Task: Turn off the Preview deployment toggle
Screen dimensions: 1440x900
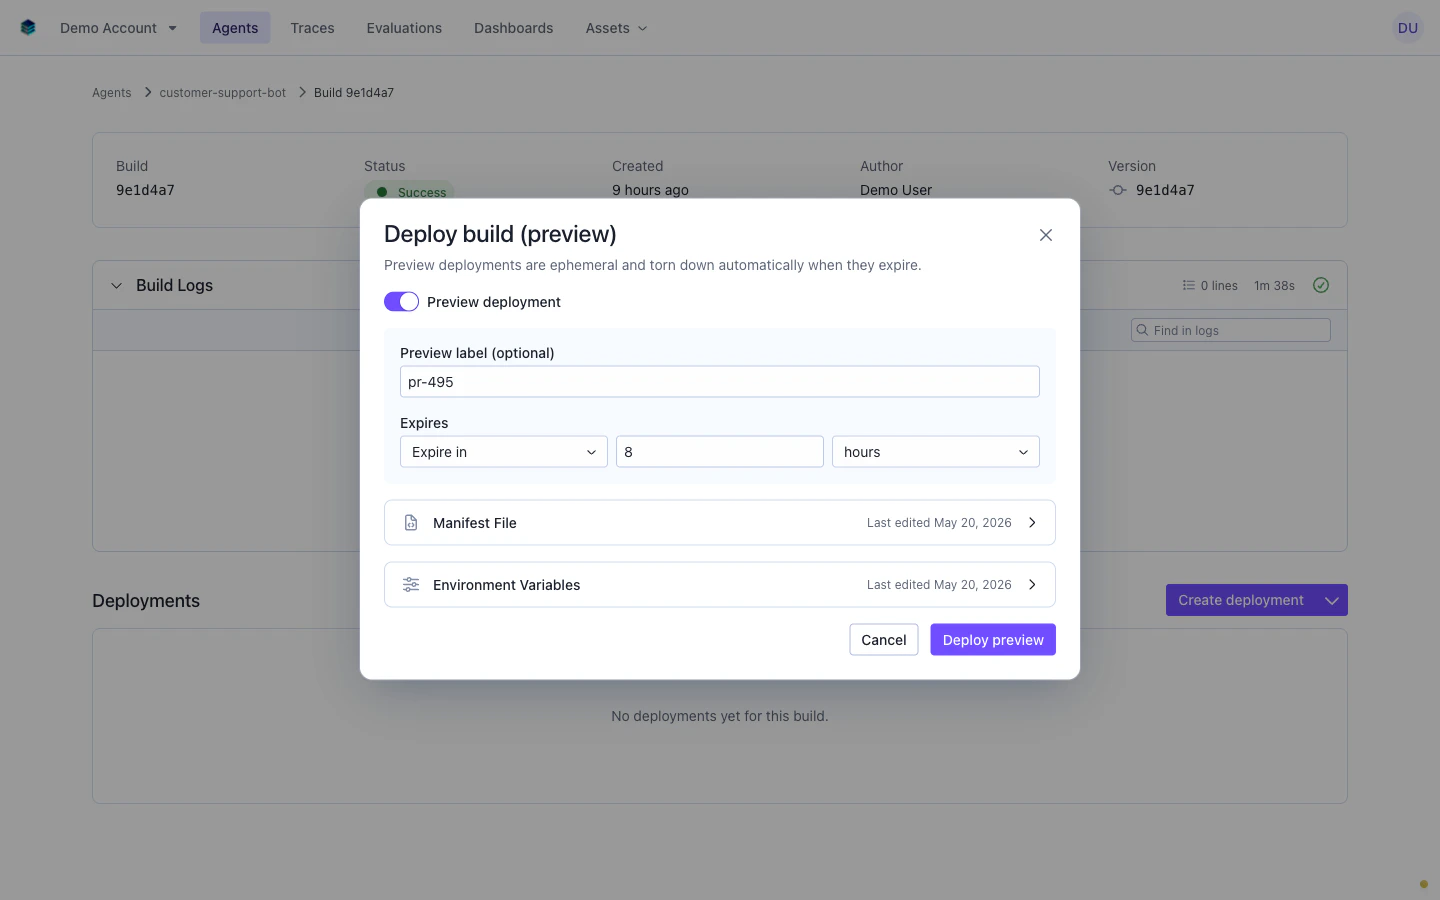Action: pos(401,302)
